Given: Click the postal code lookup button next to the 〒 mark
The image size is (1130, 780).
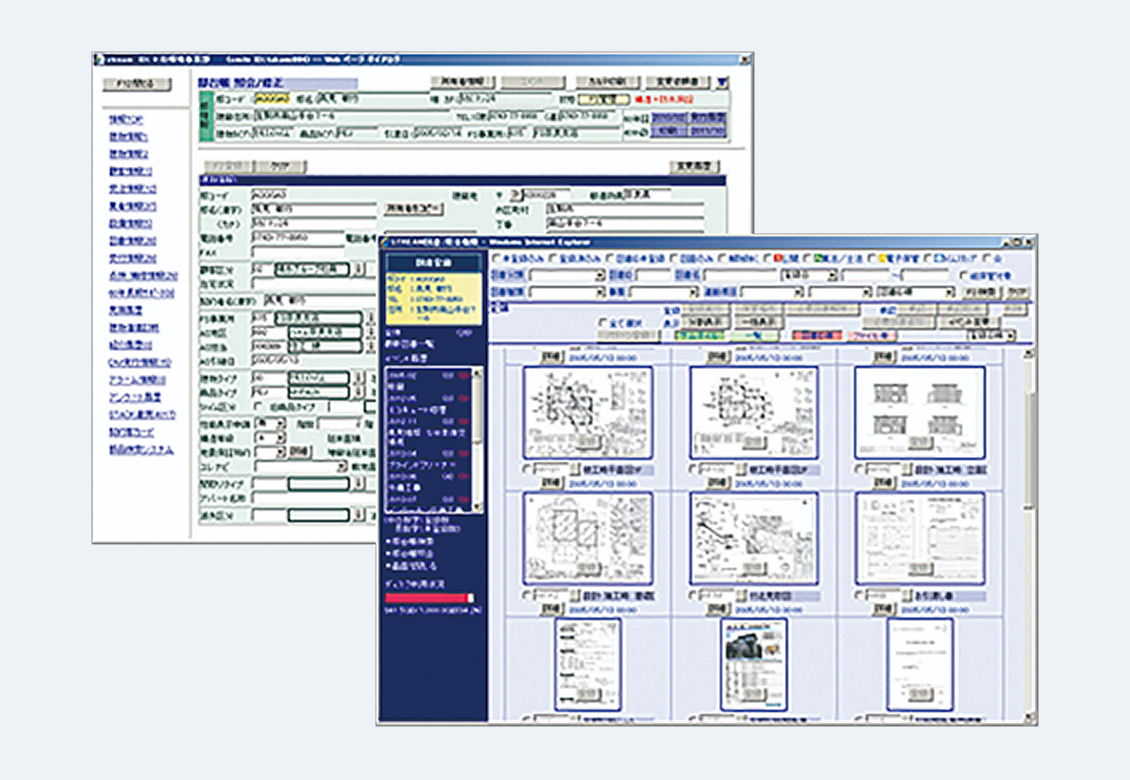Looking at the screenshot, I should (x=515, y=195).
